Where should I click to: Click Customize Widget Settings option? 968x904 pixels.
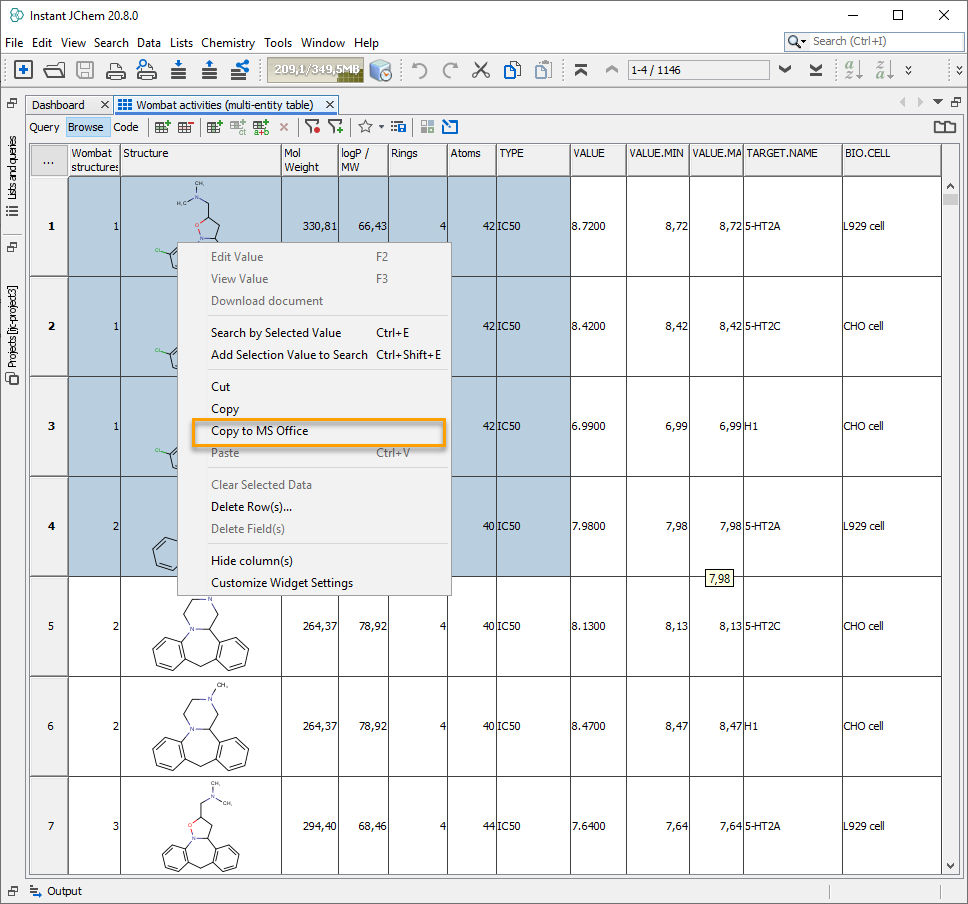pos(282,583)
